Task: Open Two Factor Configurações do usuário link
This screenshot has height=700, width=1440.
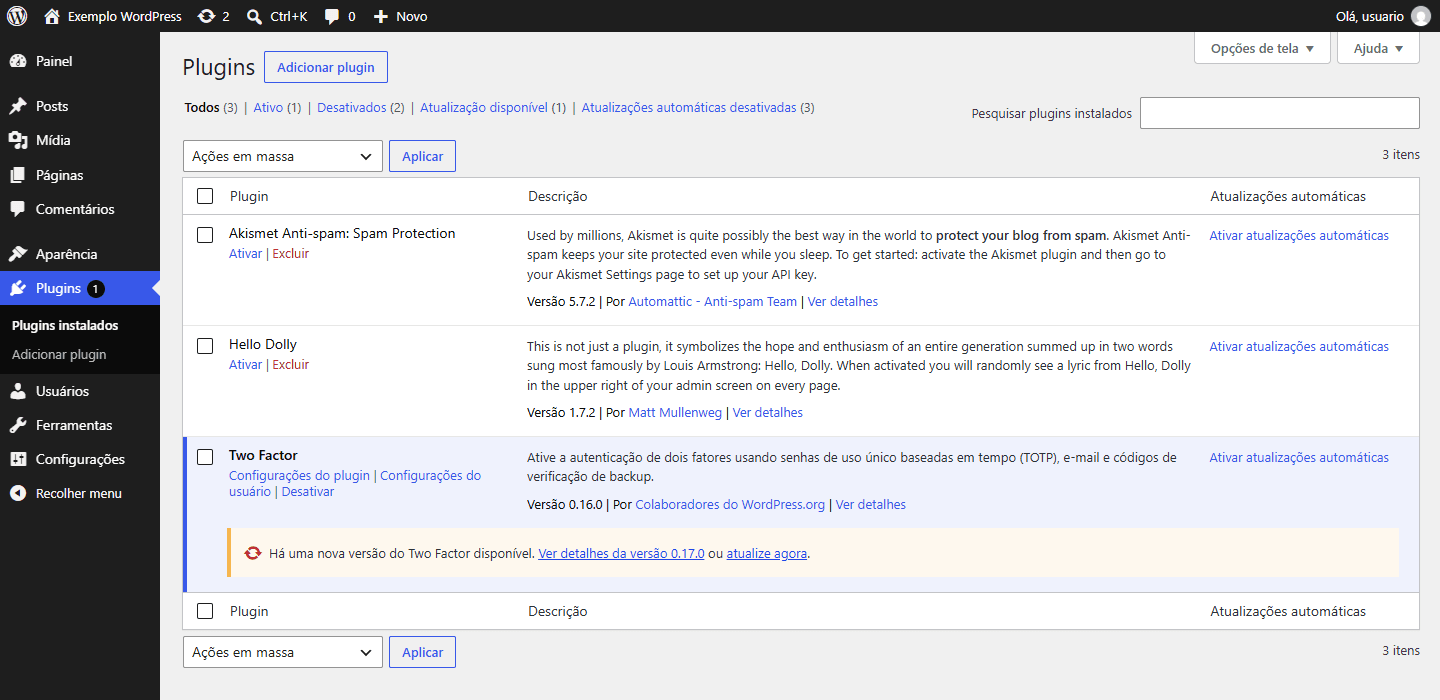Action: point(355,483)
